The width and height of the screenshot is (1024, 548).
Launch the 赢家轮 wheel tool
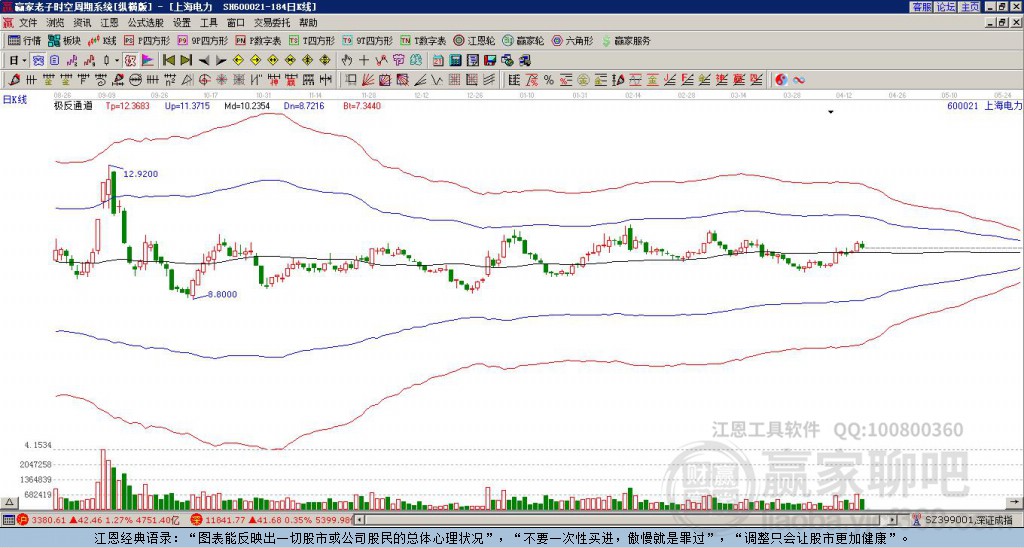tap(523, 40)
